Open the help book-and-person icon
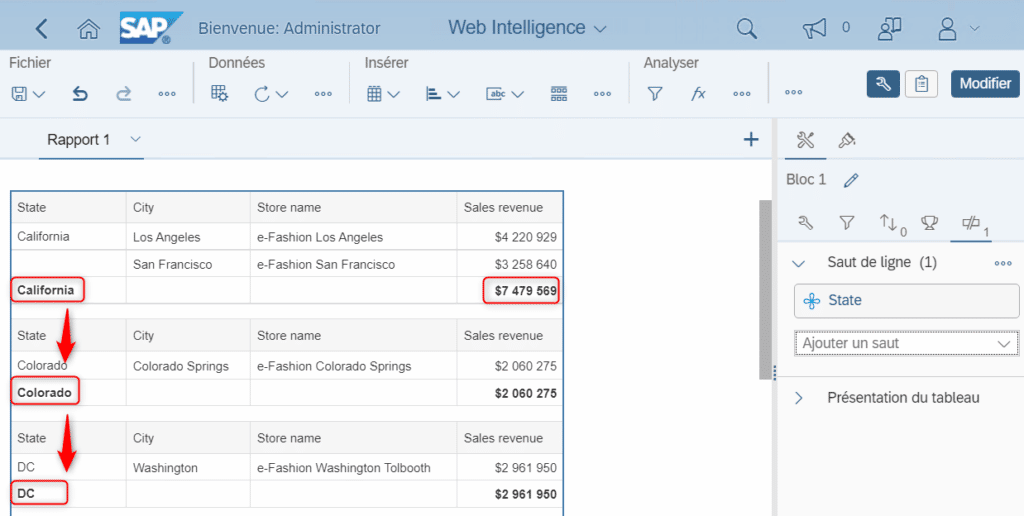This screenshot has width=1024, height=516. tap(889, 28)
